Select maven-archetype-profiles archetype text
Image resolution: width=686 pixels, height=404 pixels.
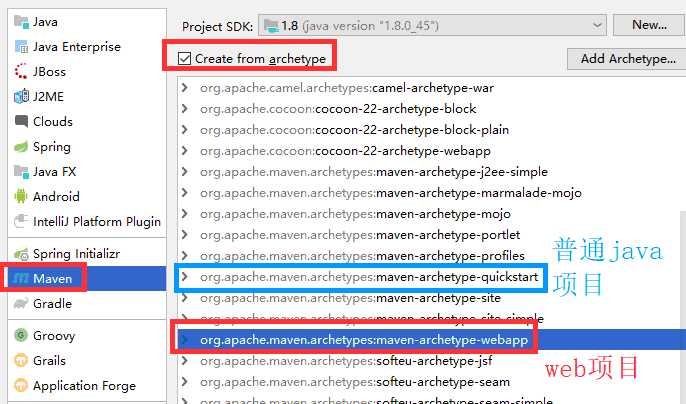point(362,256)
